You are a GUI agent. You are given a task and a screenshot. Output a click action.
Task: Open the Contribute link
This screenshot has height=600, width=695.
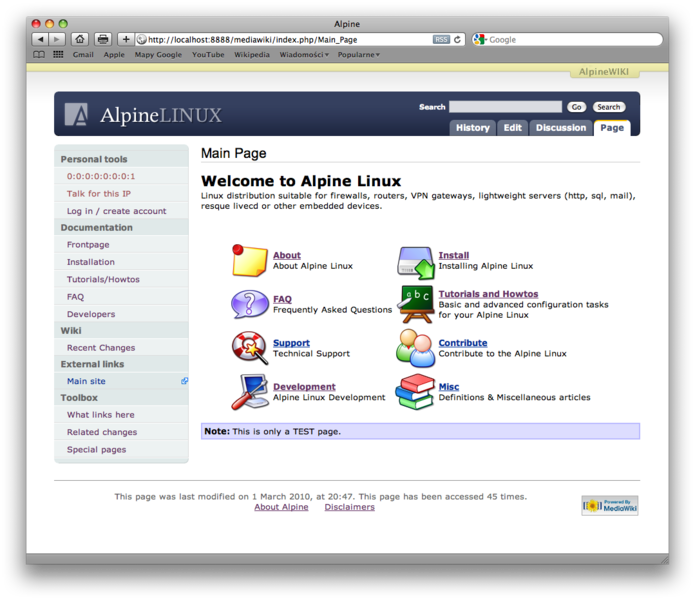coord(463,343)
